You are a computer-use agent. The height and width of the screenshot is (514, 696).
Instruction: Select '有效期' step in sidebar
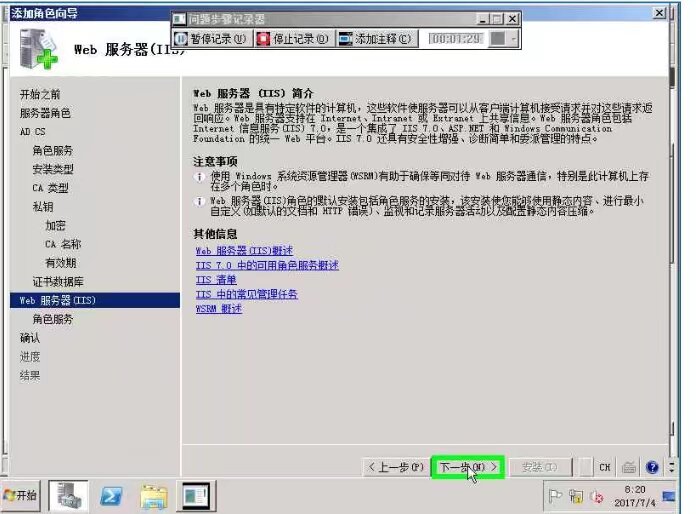60,263
